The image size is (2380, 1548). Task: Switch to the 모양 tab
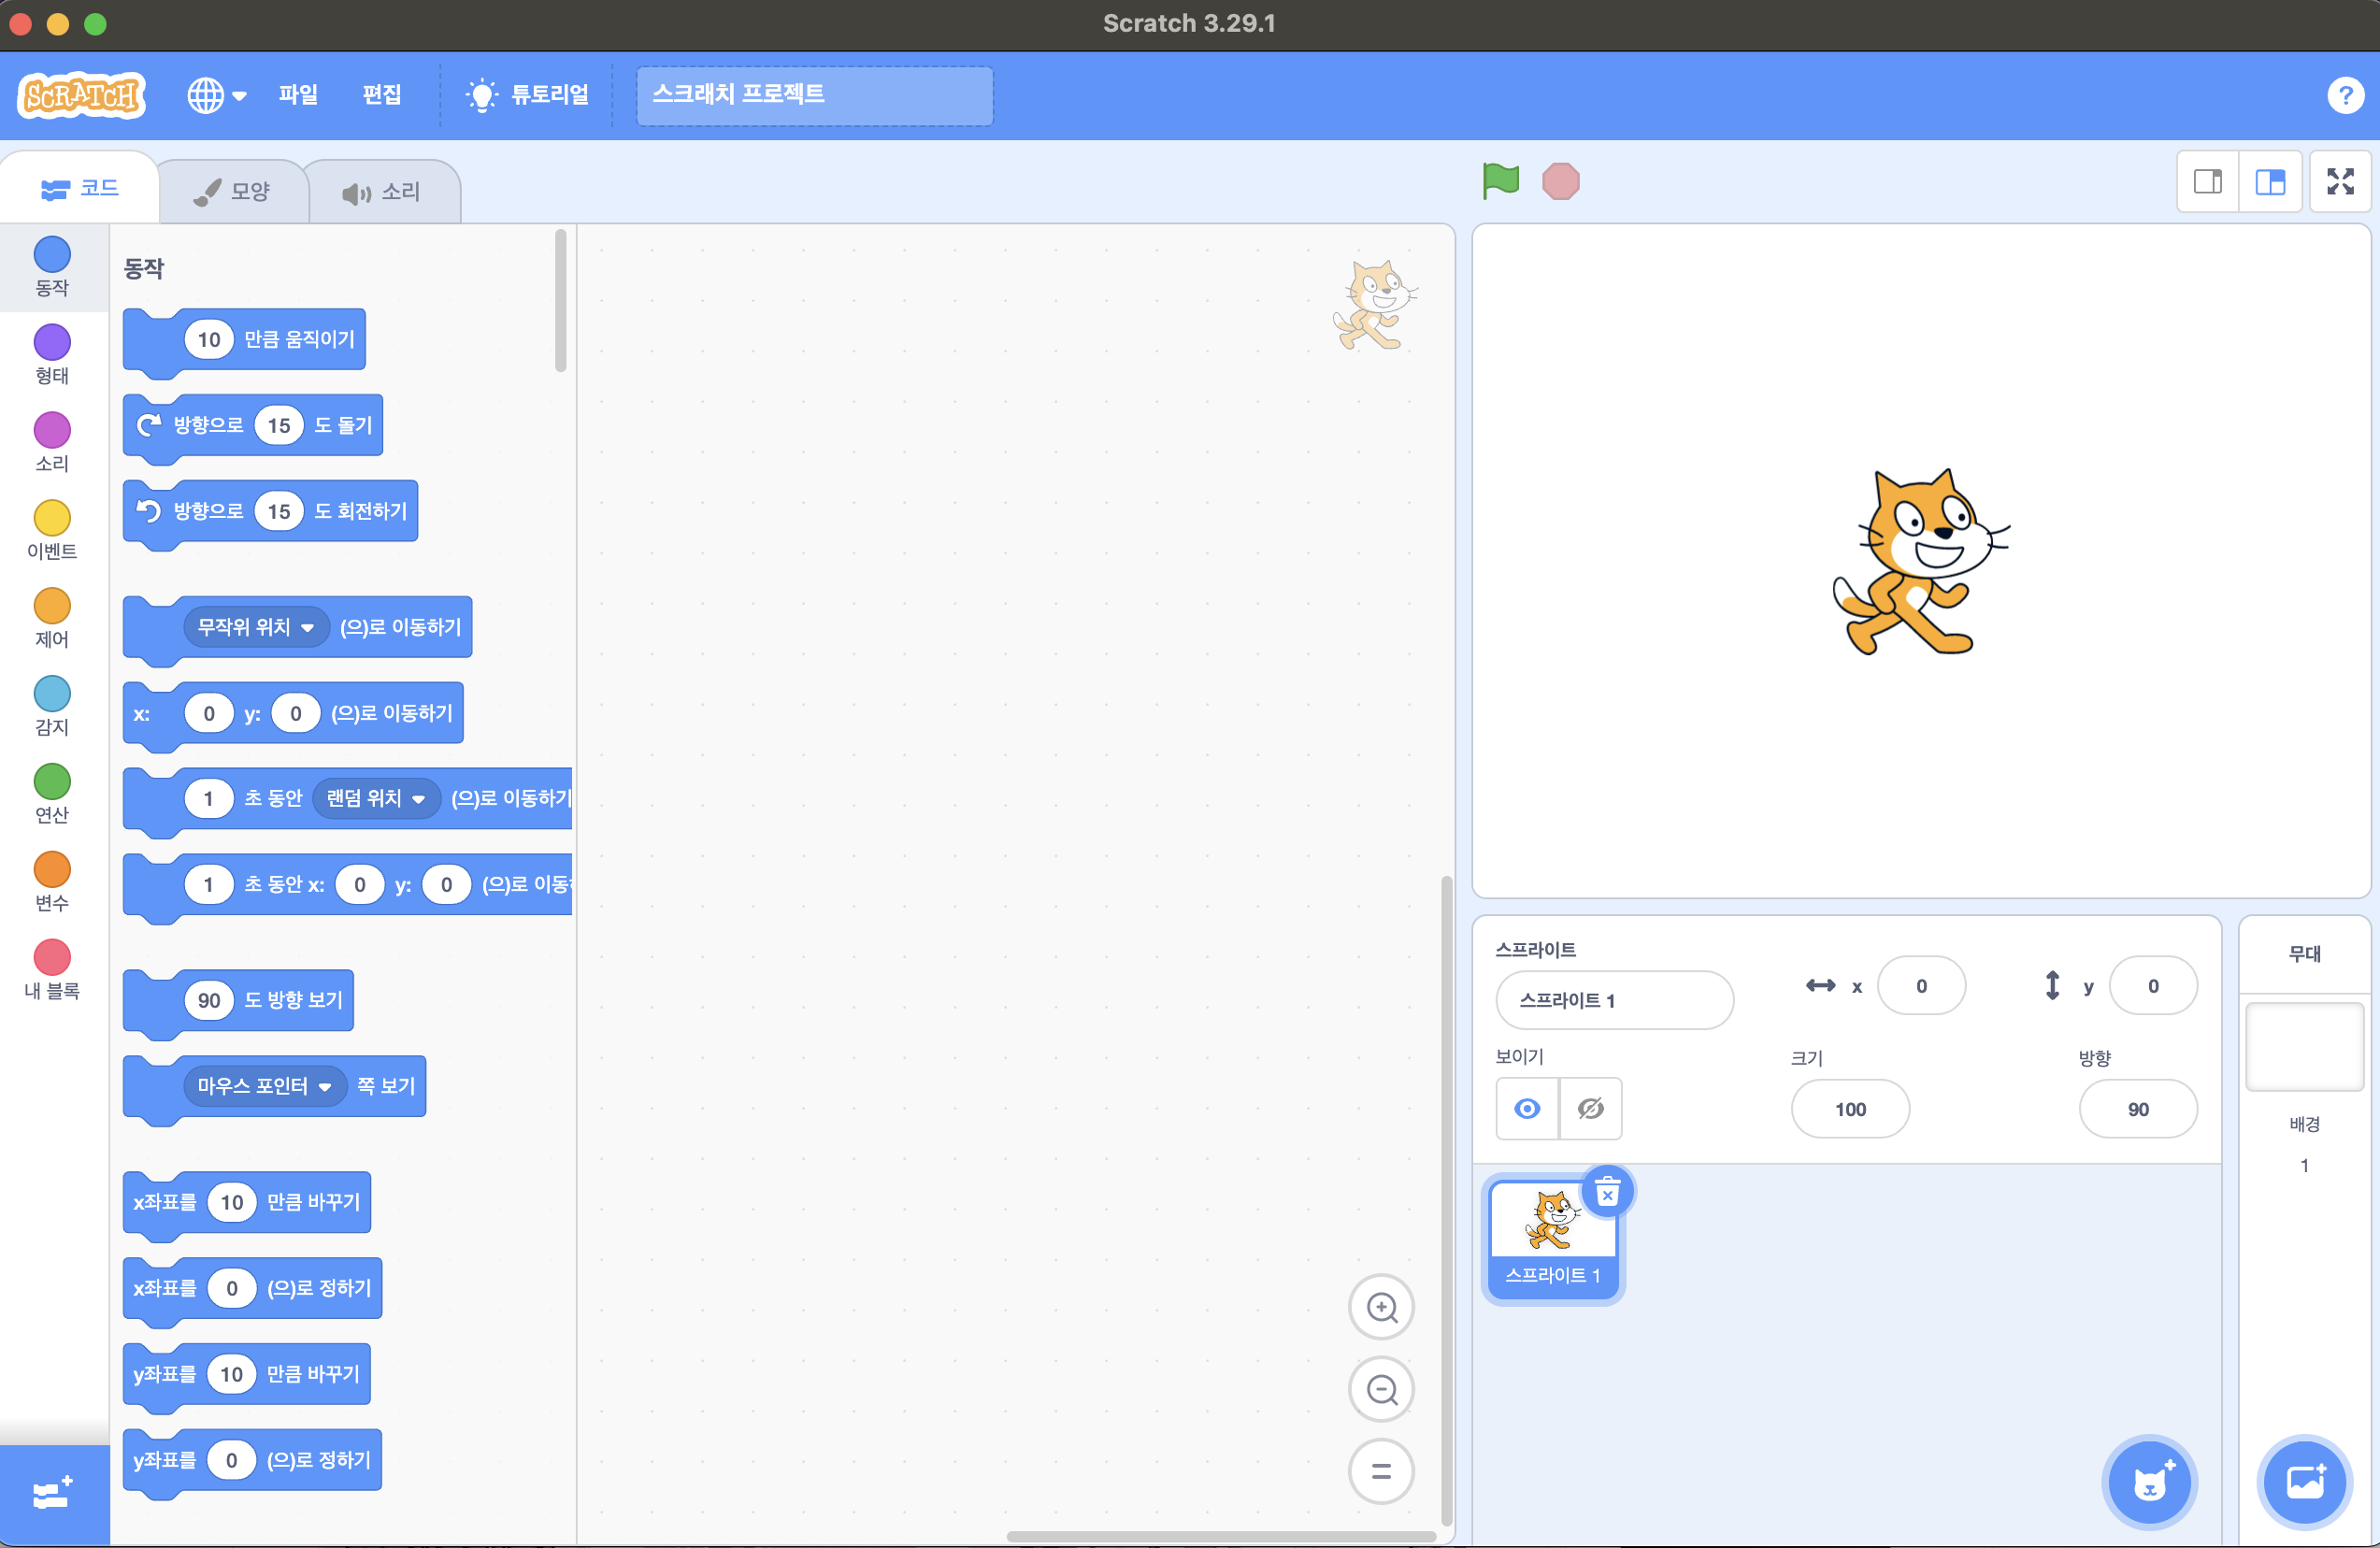tap(233, 191)
